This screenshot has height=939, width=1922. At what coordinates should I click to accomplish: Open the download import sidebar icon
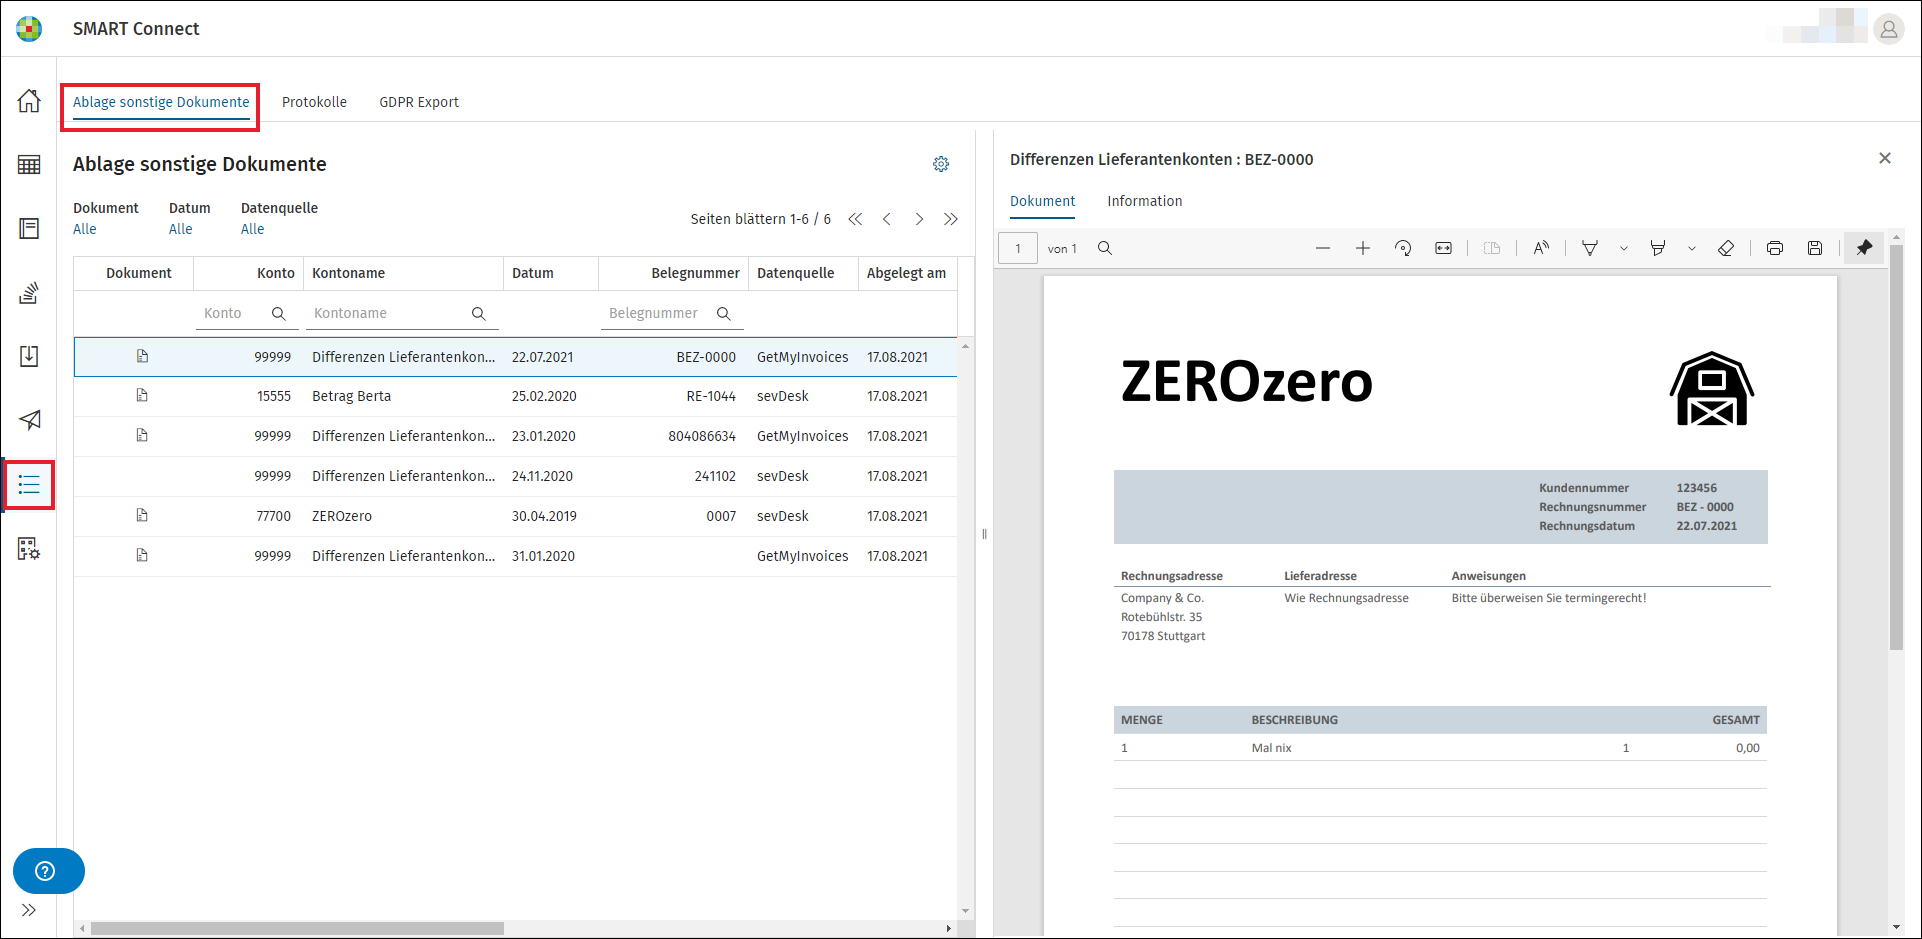29,357
